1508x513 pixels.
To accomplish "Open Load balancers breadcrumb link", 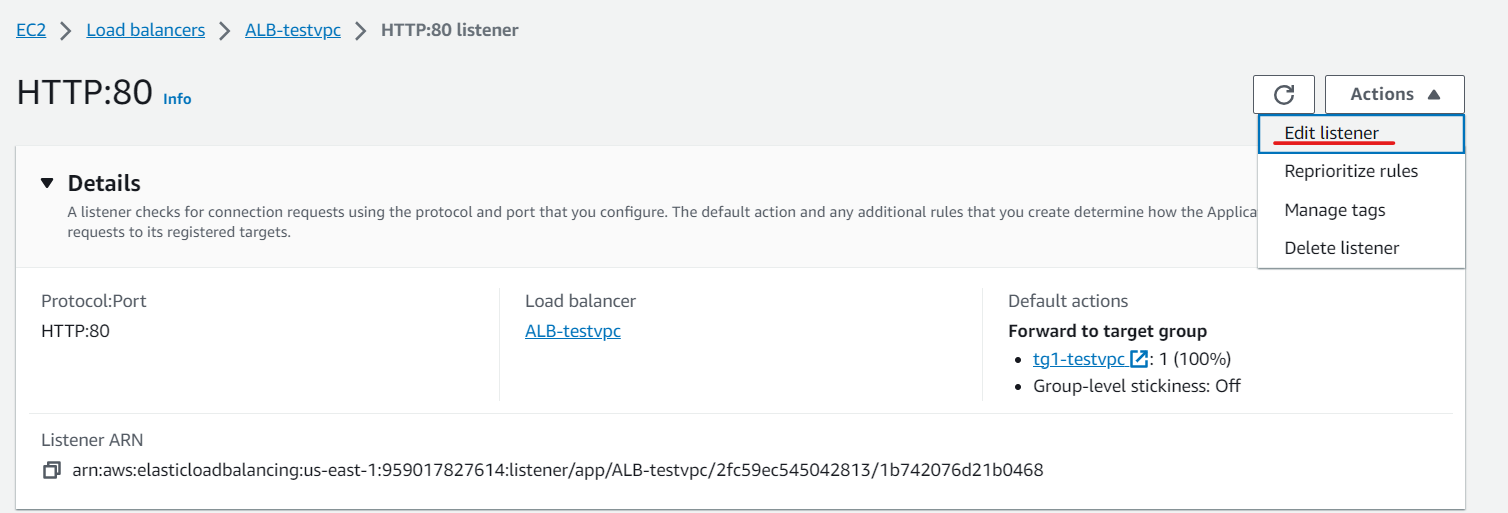I will pos(146,30).
